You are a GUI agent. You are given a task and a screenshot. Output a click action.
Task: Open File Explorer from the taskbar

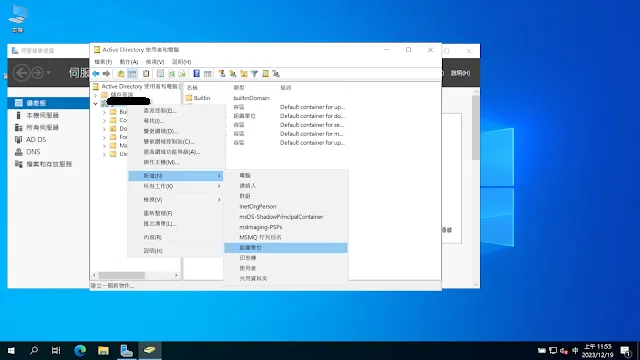[103, 351]
